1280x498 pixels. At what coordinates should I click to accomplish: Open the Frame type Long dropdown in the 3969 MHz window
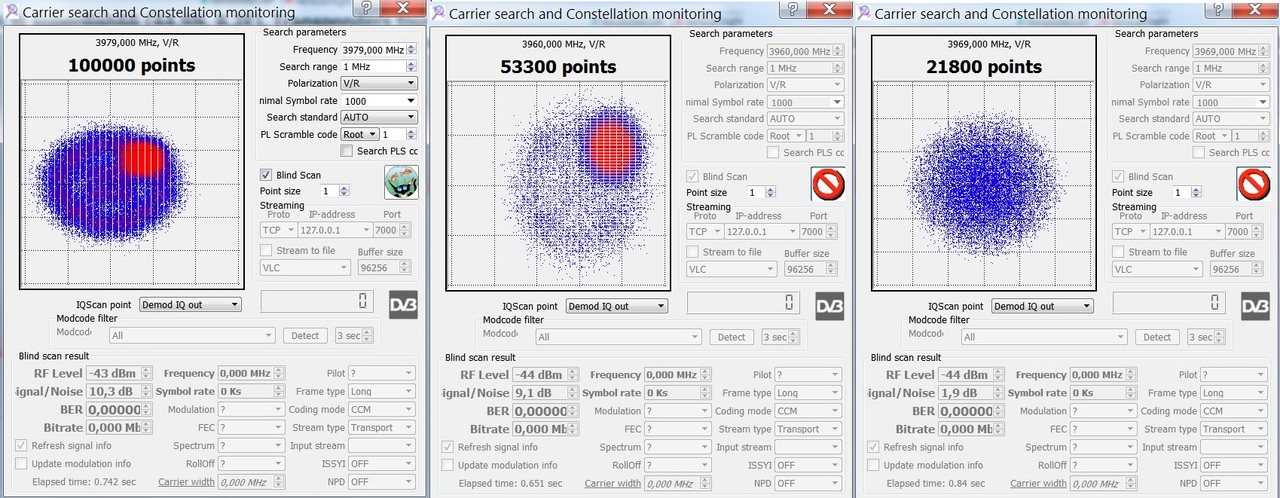tap(1234, 393)
